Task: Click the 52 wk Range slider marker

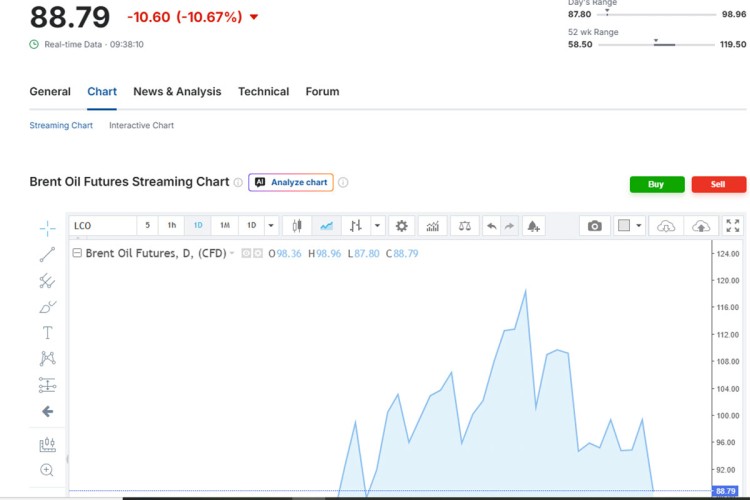Action: point(656,41)
